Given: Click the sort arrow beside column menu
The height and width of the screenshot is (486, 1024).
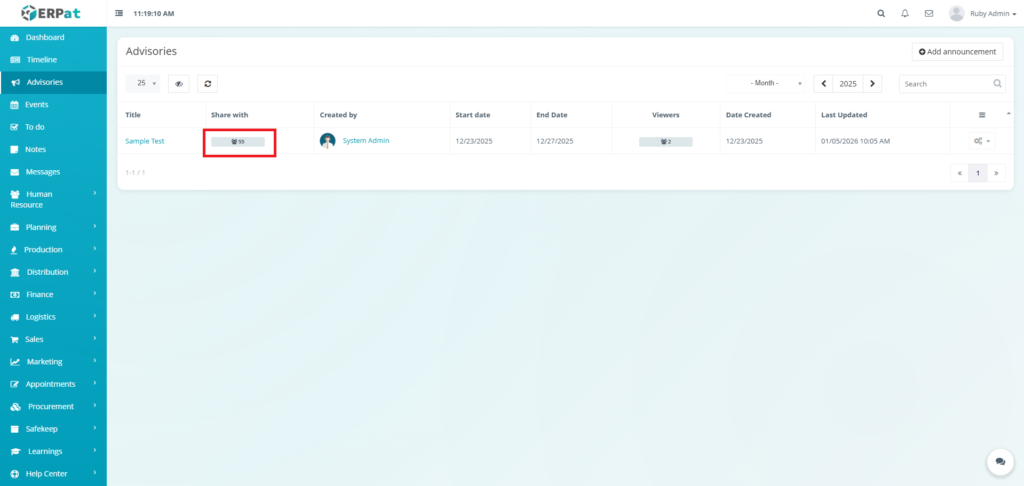Looking at the screenshot, I should pos(1009,114).
